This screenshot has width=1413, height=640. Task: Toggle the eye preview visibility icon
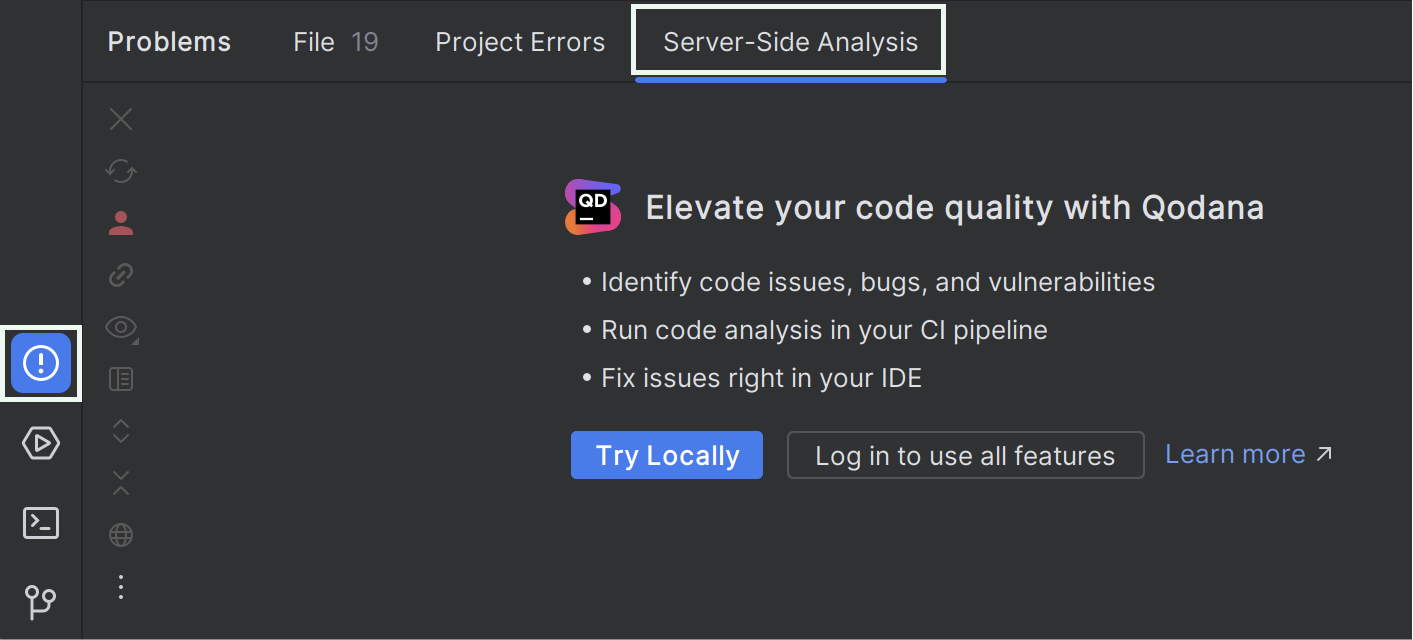[x=119, y=327]
